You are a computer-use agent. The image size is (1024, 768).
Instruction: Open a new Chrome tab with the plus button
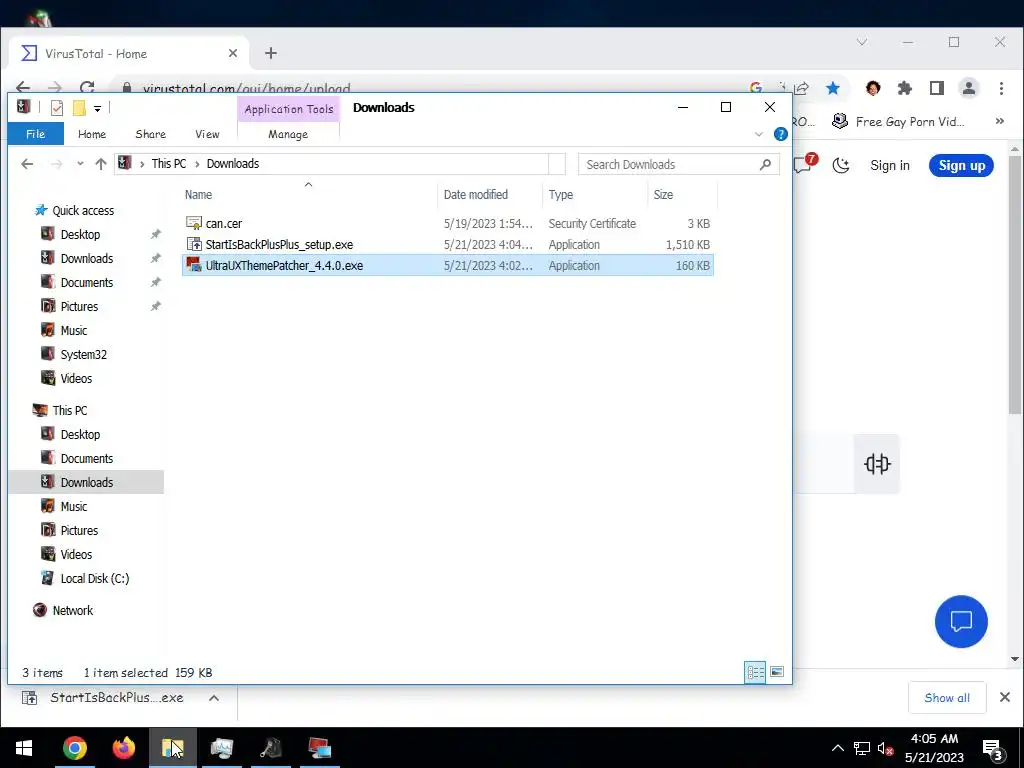tap(271, 54)
